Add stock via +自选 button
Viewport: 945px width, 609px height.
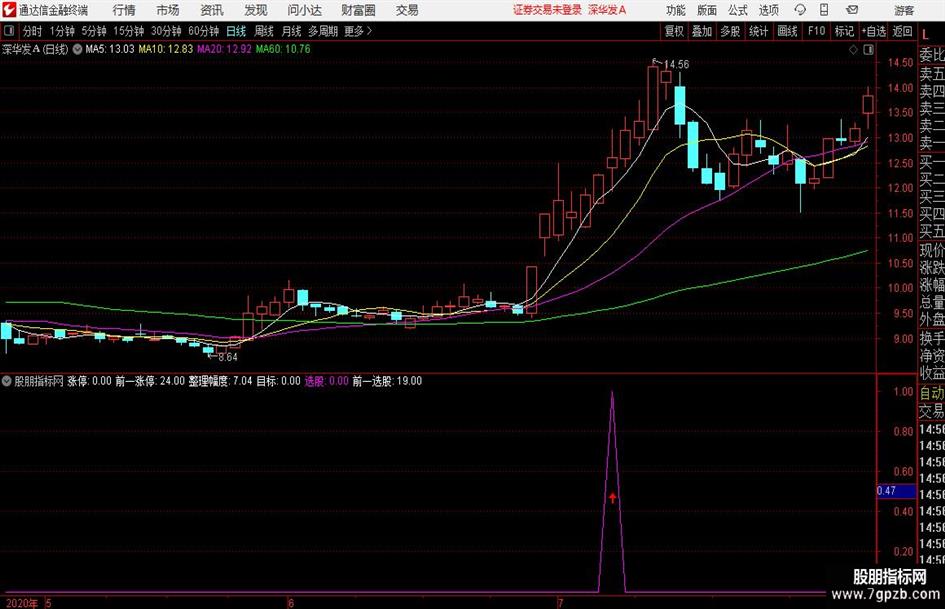[x=873, y=31]
